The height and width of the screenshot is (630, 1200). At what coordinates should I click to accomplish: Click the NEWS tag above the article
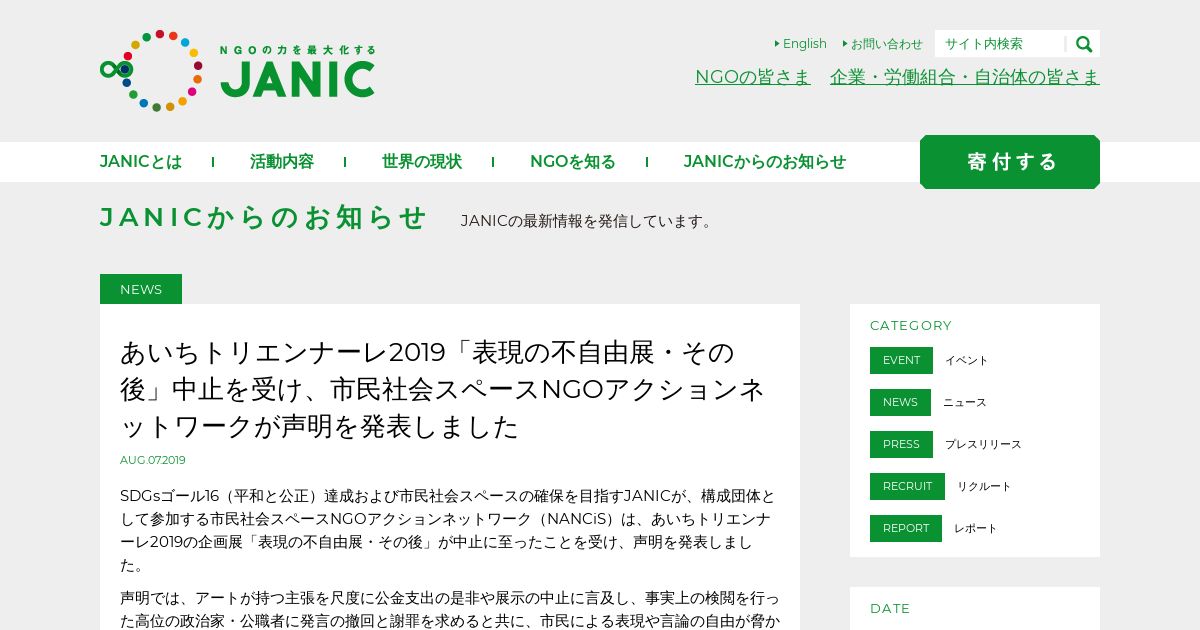pyautogui.click(x=141, y=289)
